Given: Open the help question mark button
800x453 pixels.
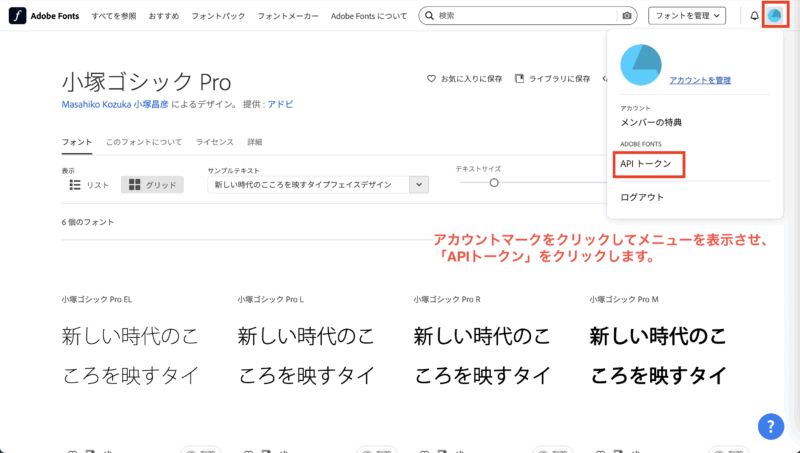Looking at the screenshot, I should click(x=771, y=426).
